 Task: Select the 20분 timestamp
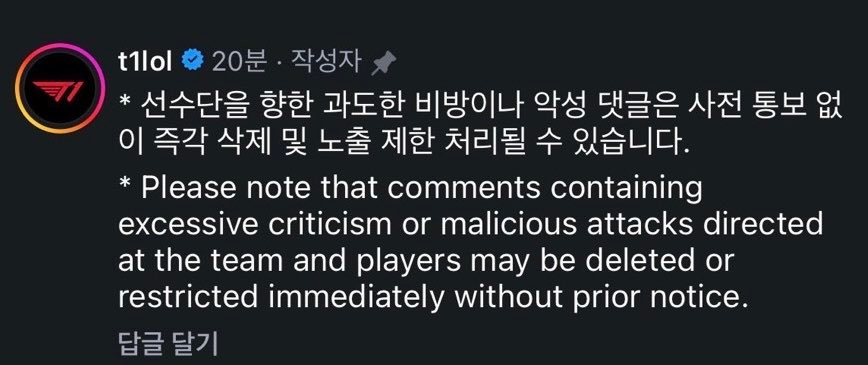(240, 63)
